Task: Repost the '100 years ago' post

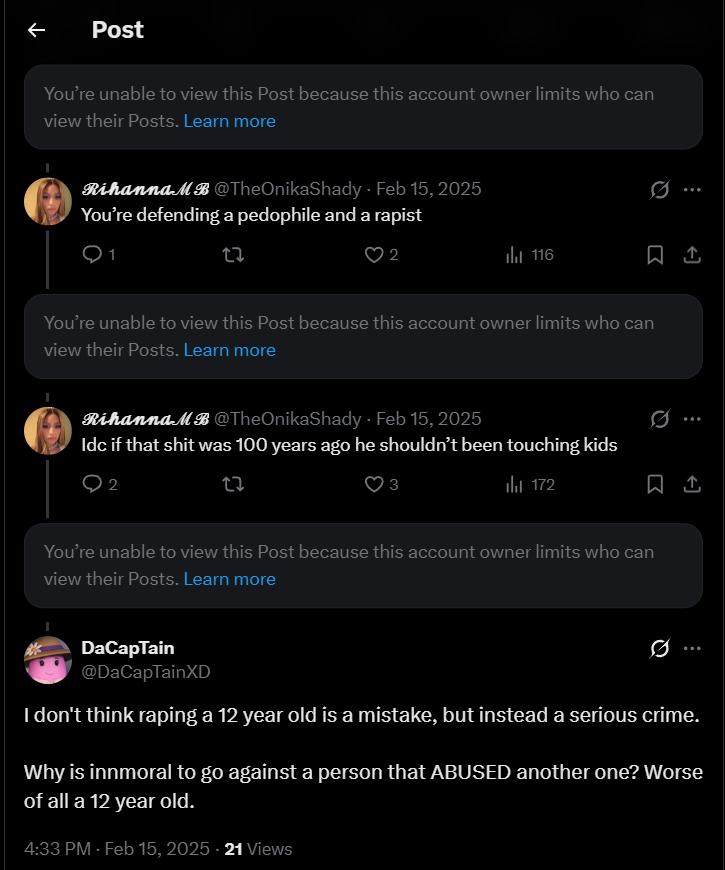Action: 233,484
